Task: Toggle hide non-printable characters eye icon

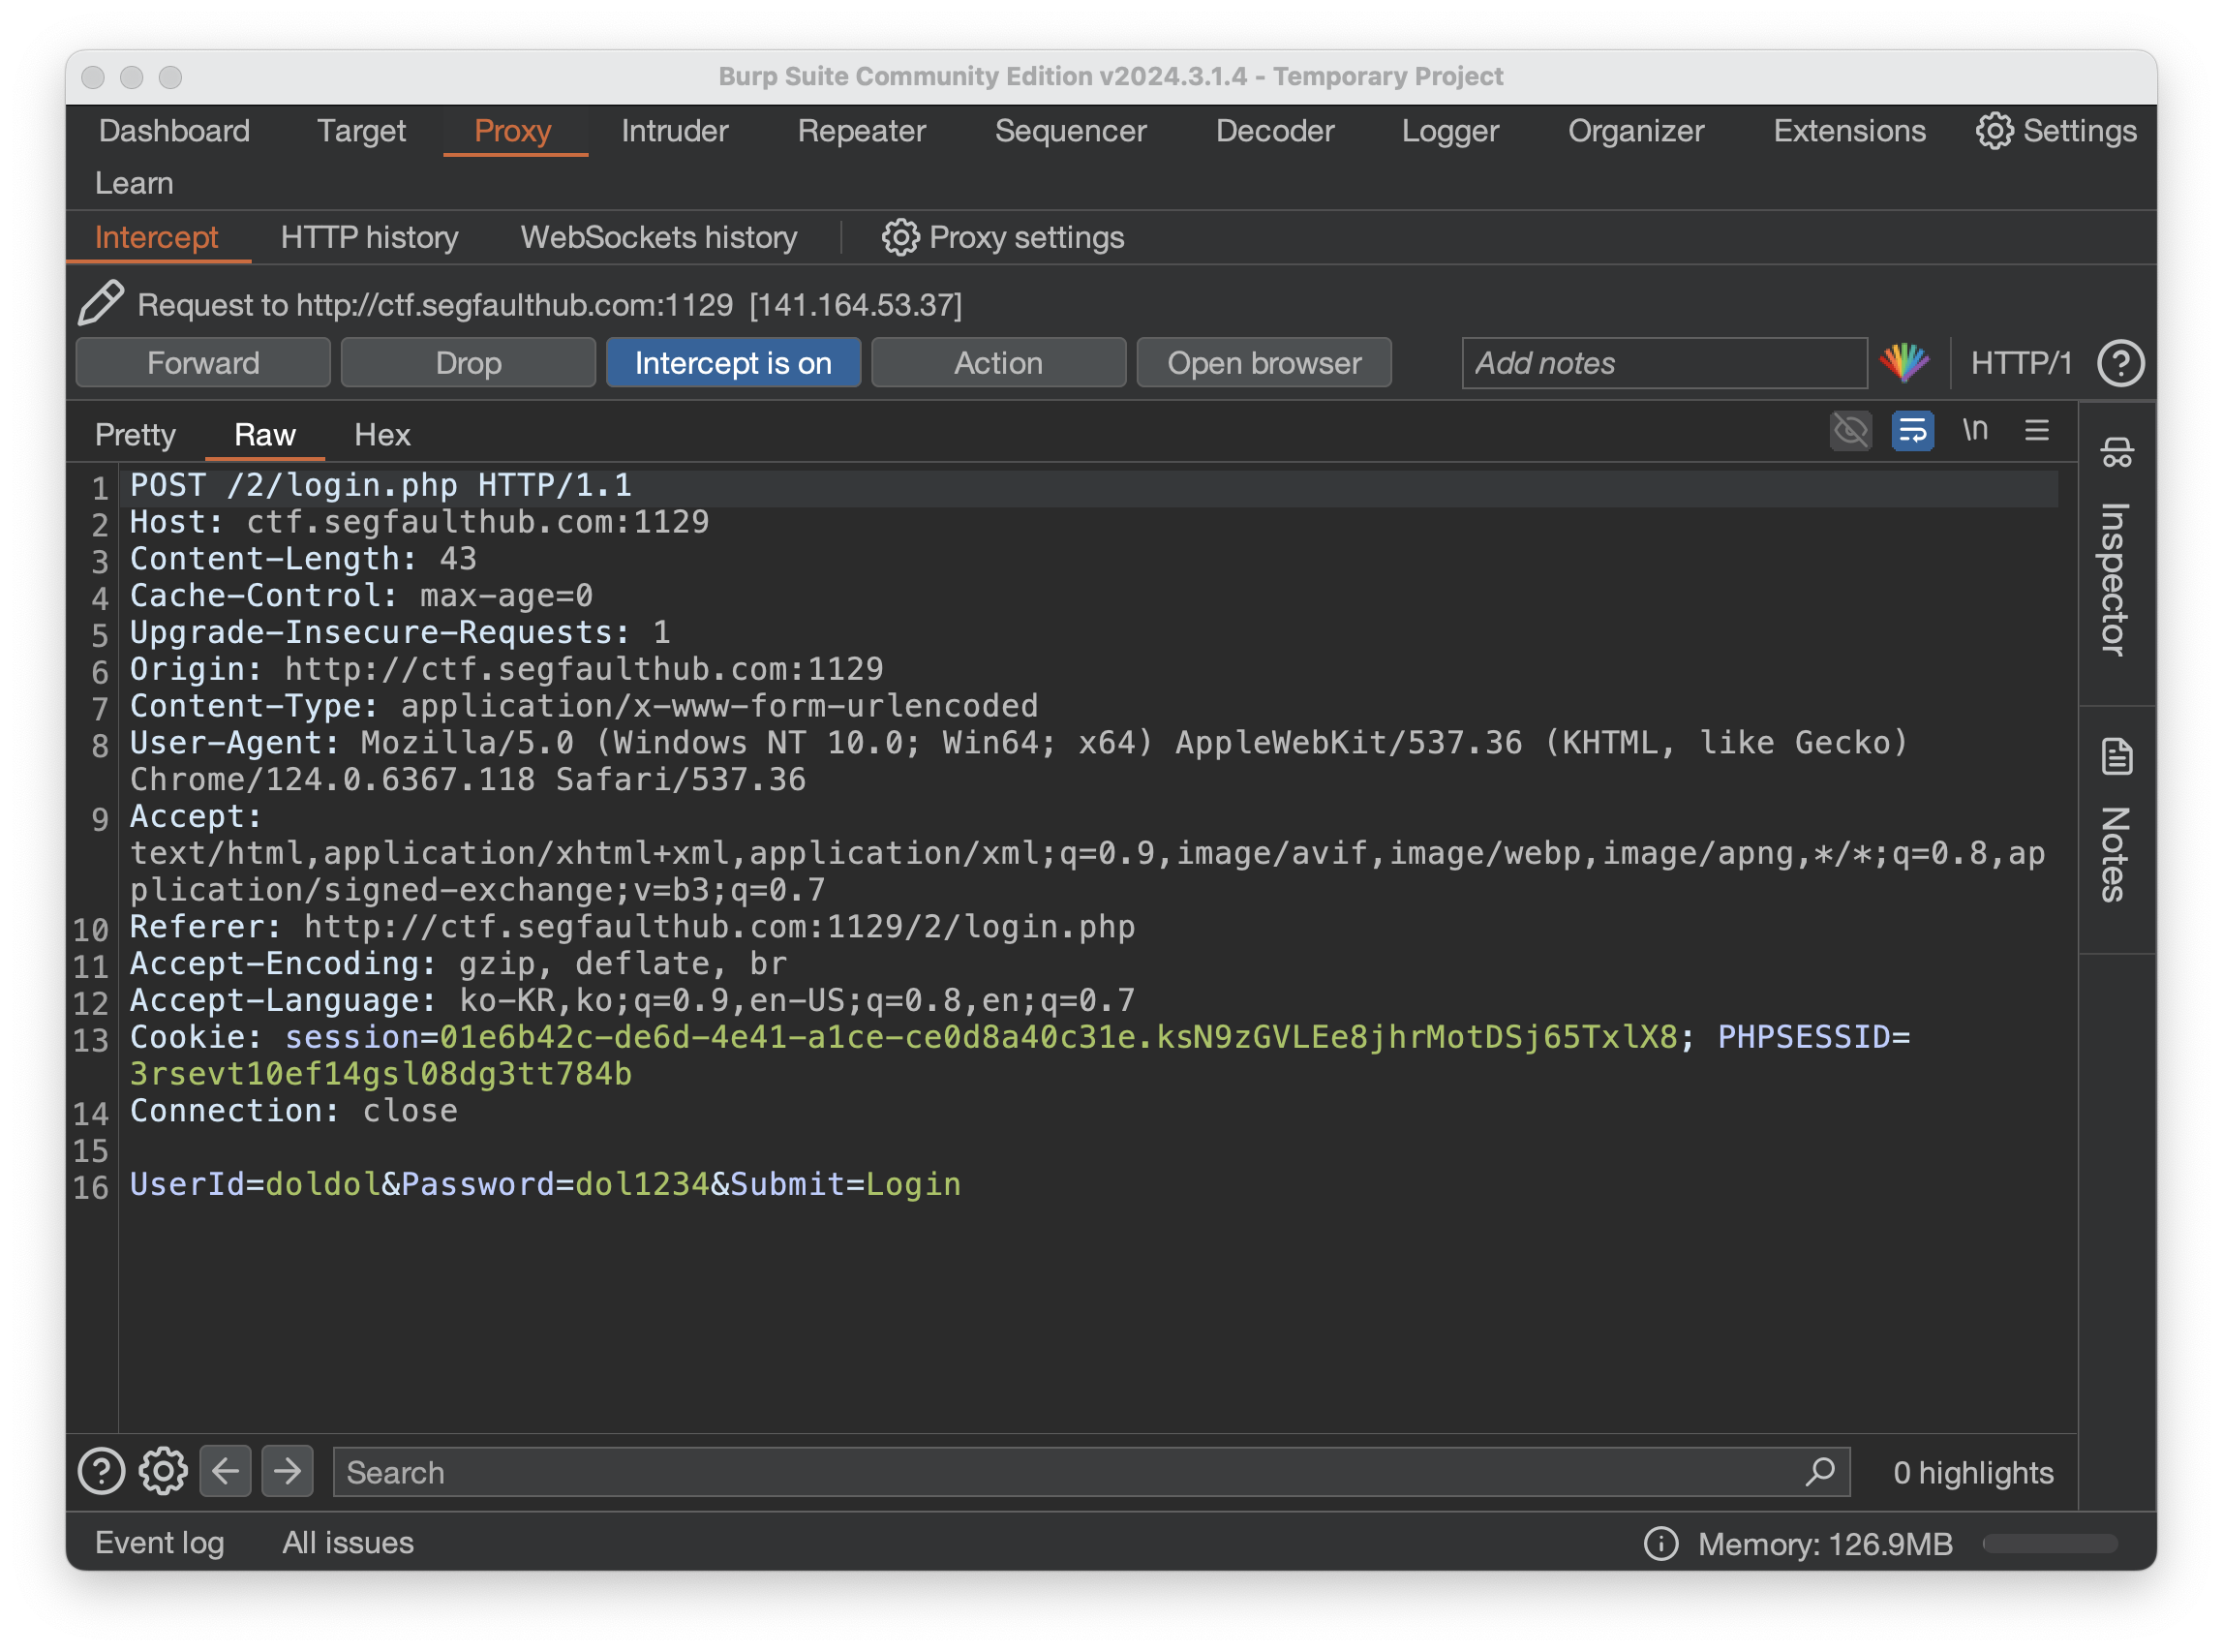Action: click(1850, 431)
